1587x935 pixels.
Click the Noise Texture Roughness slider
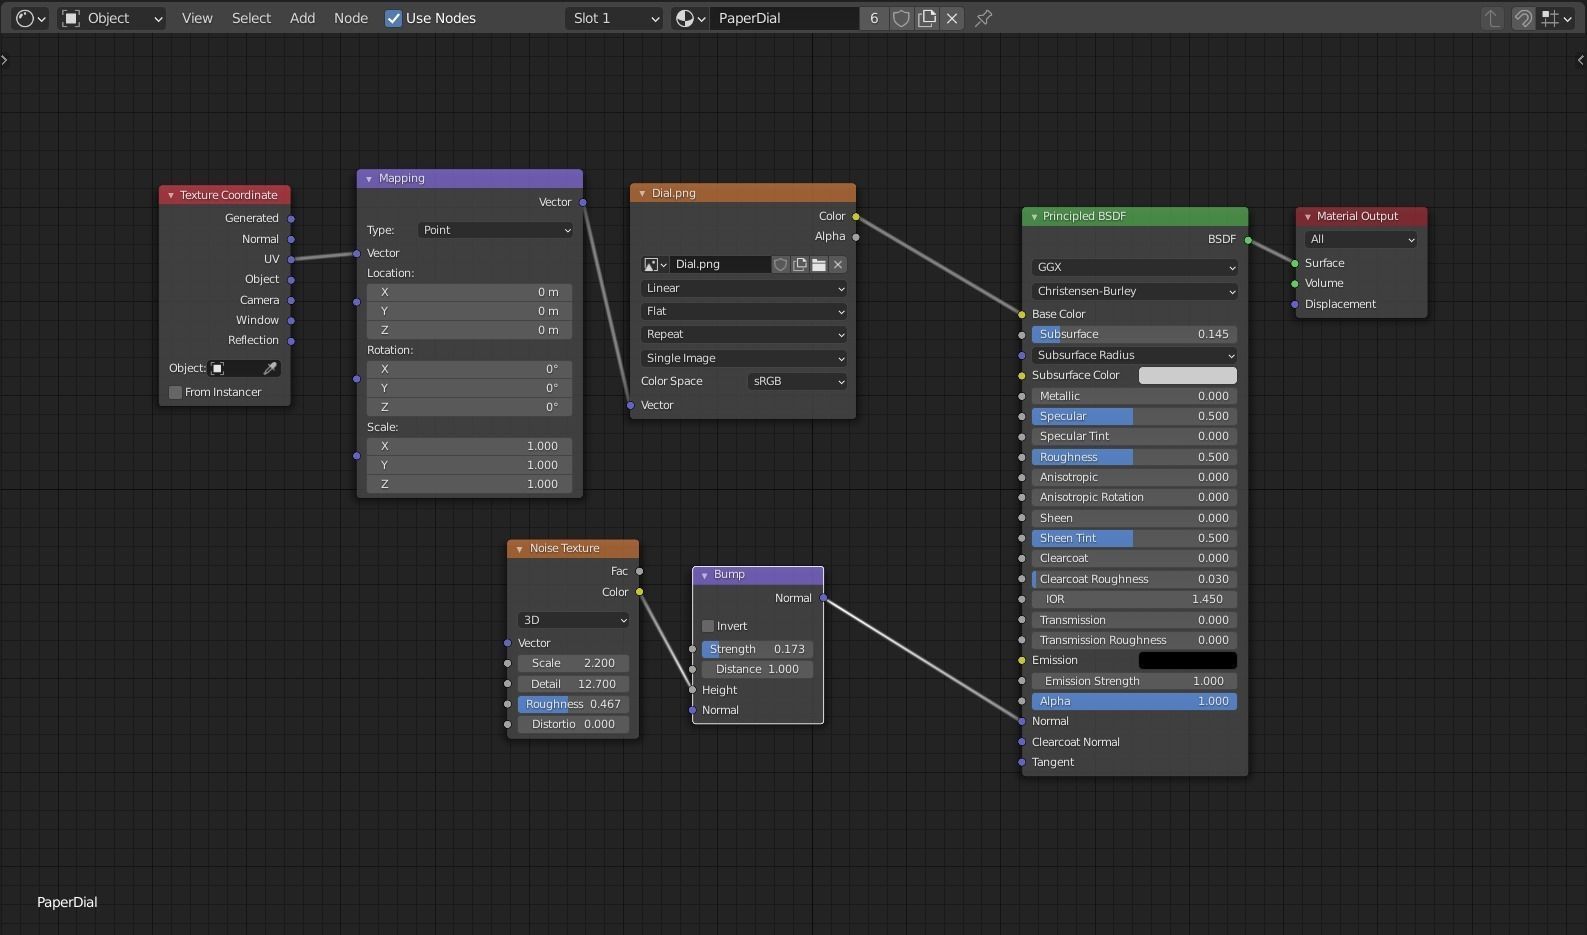click(573, 704)
